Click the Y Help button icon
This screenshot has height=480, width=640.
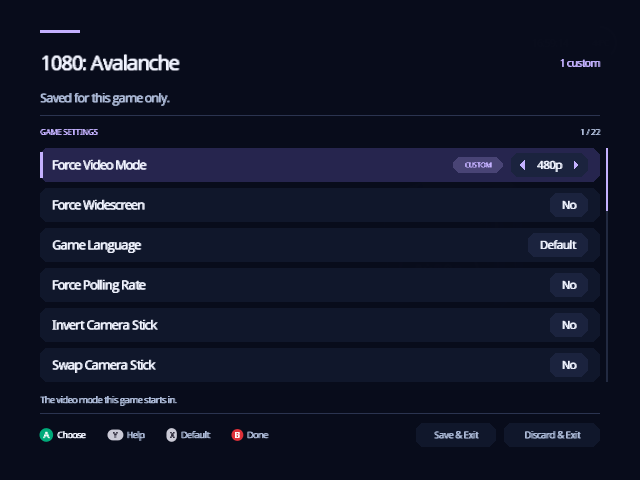(115, 435)
